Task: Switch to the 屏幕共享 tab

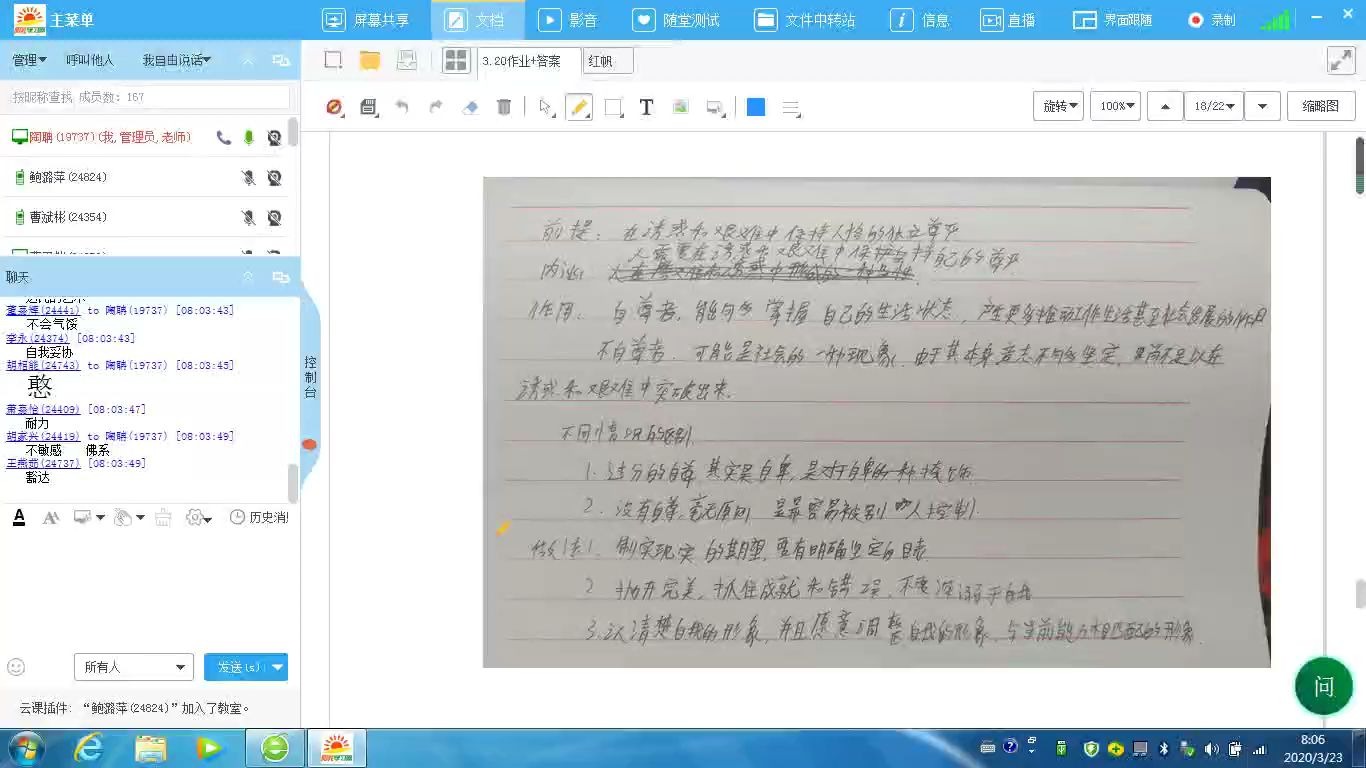Action: (x=367, y=20)
